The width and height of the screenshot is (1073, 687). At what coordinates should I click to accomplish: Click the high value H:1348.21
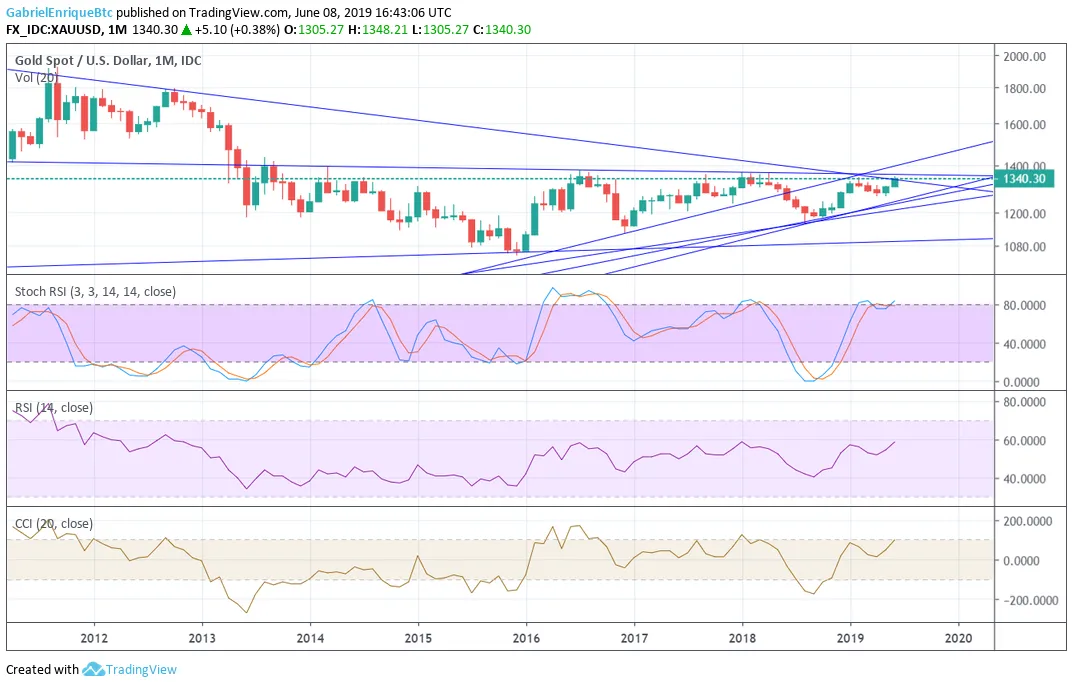(x=379, y=29)
